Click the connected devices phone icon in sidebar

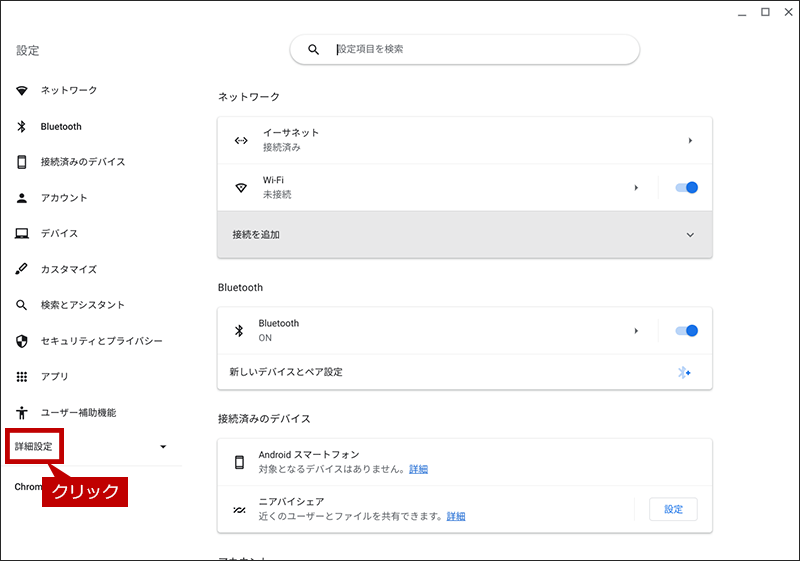(x=21, y=162)
